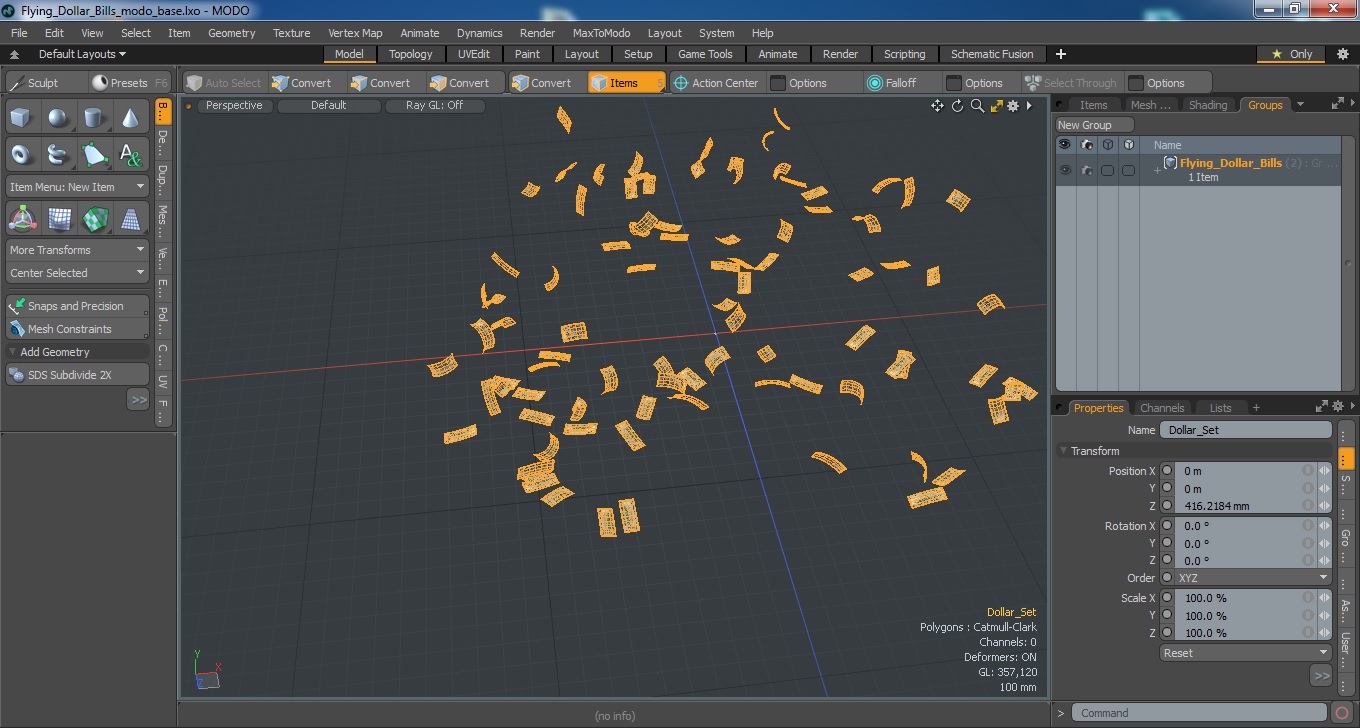Toggle the star Only button
This screenshot has width=1360, height=728.
point(1292,54)
